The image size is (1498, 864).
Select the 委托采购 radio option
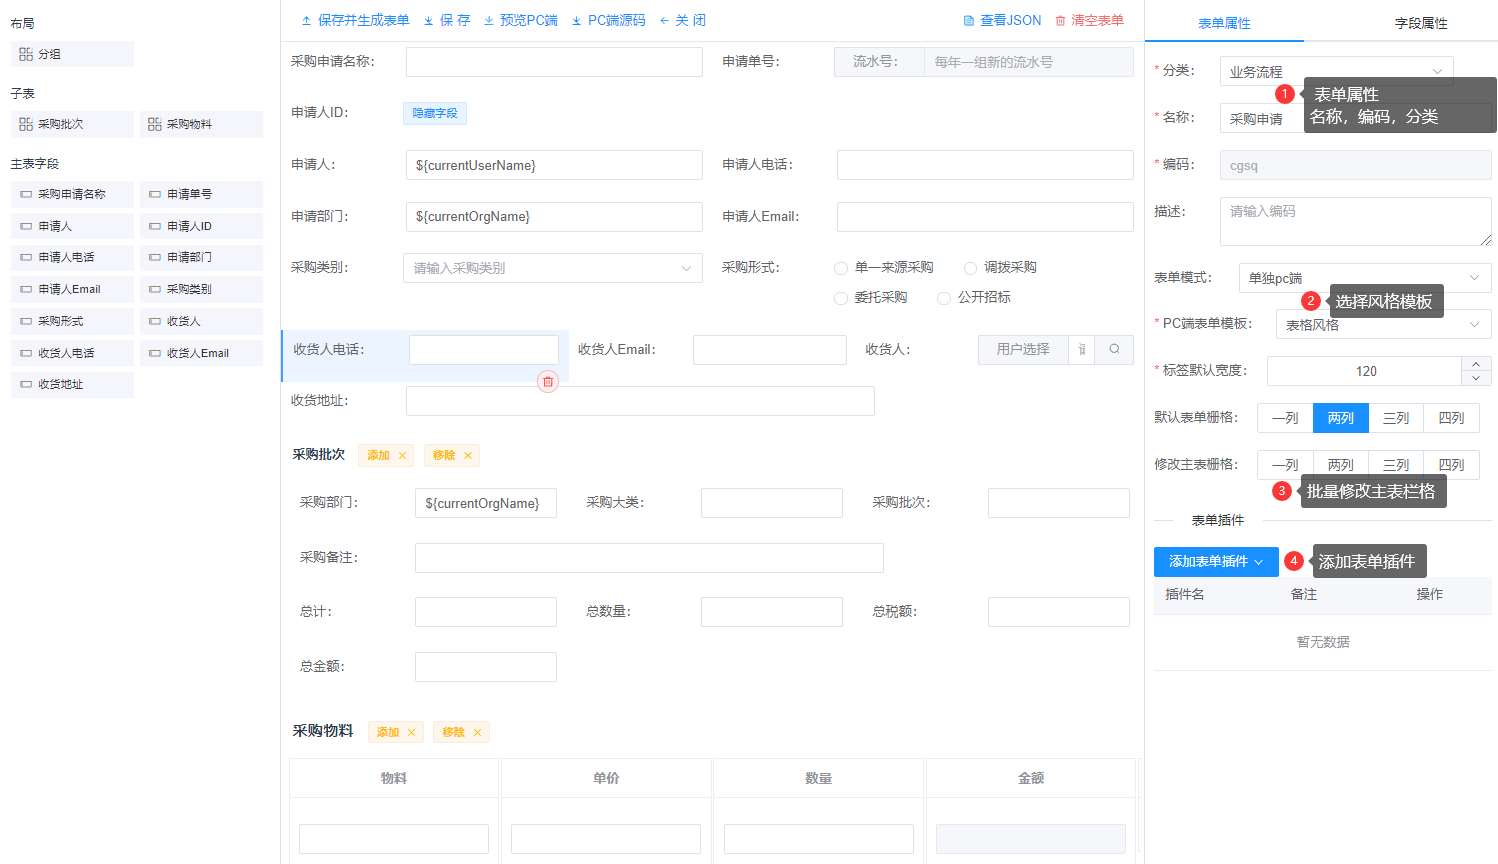(x=871, y=297)
